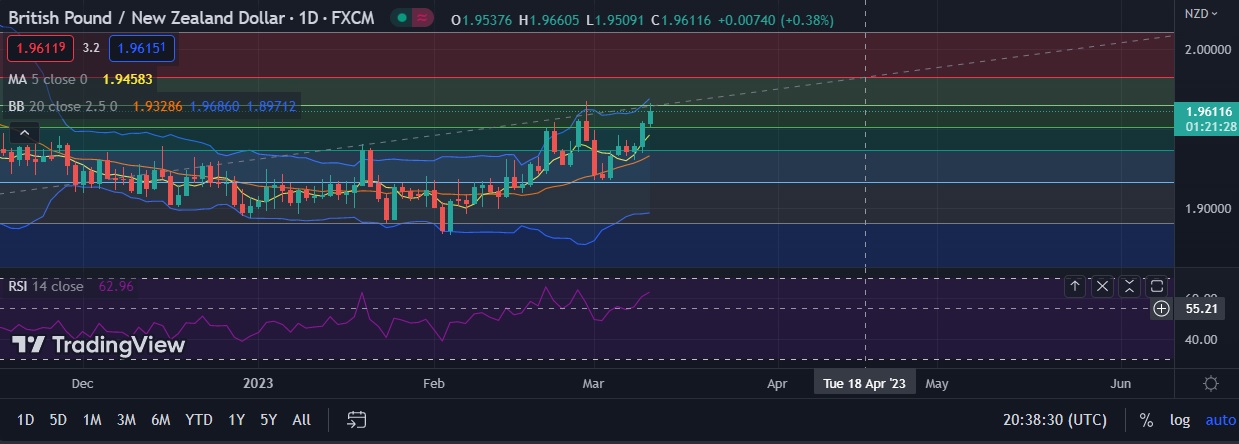
Task: Select the YTD date range
Action: point(199,420)
